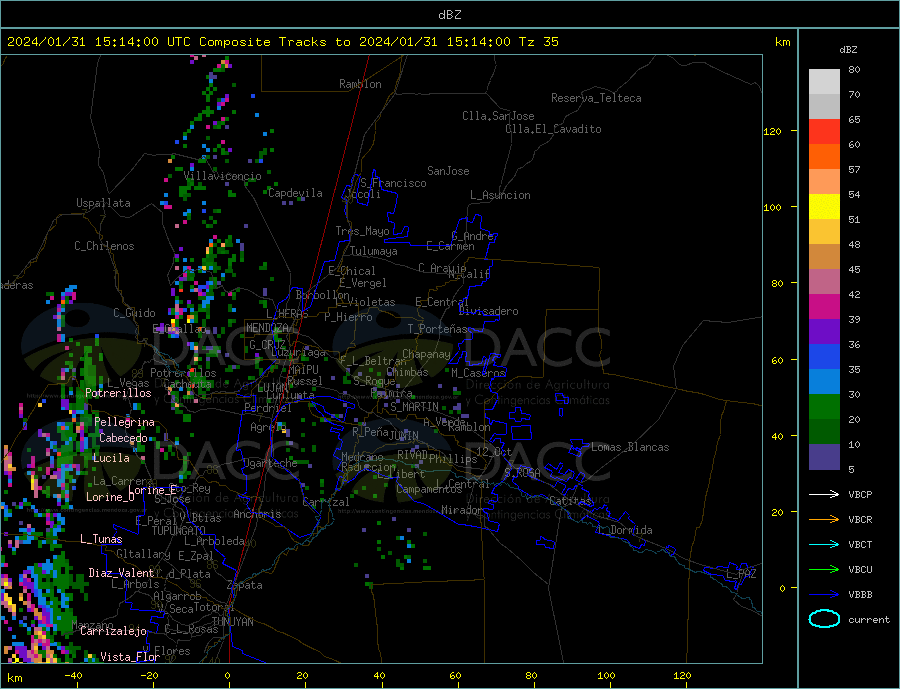Image resolution: width=900 pixels, height=689 pixels.
Task: Click the SanJose location label
Action: [x=448, y=171]
